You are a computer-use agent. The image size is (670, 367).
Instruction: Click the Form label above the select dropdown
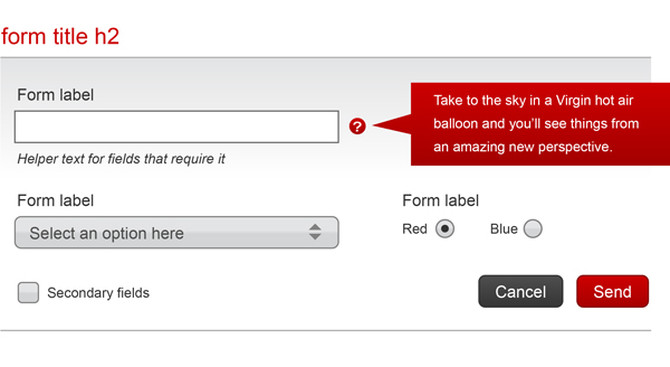(55, 200)
